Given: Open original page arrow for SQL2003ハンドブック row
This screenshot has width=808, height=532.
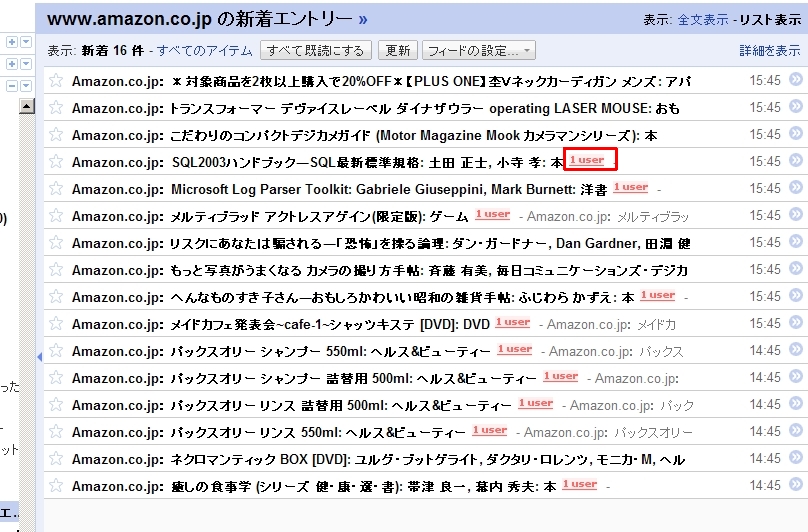Looking at the screenshot, I should tap(796, 160).
